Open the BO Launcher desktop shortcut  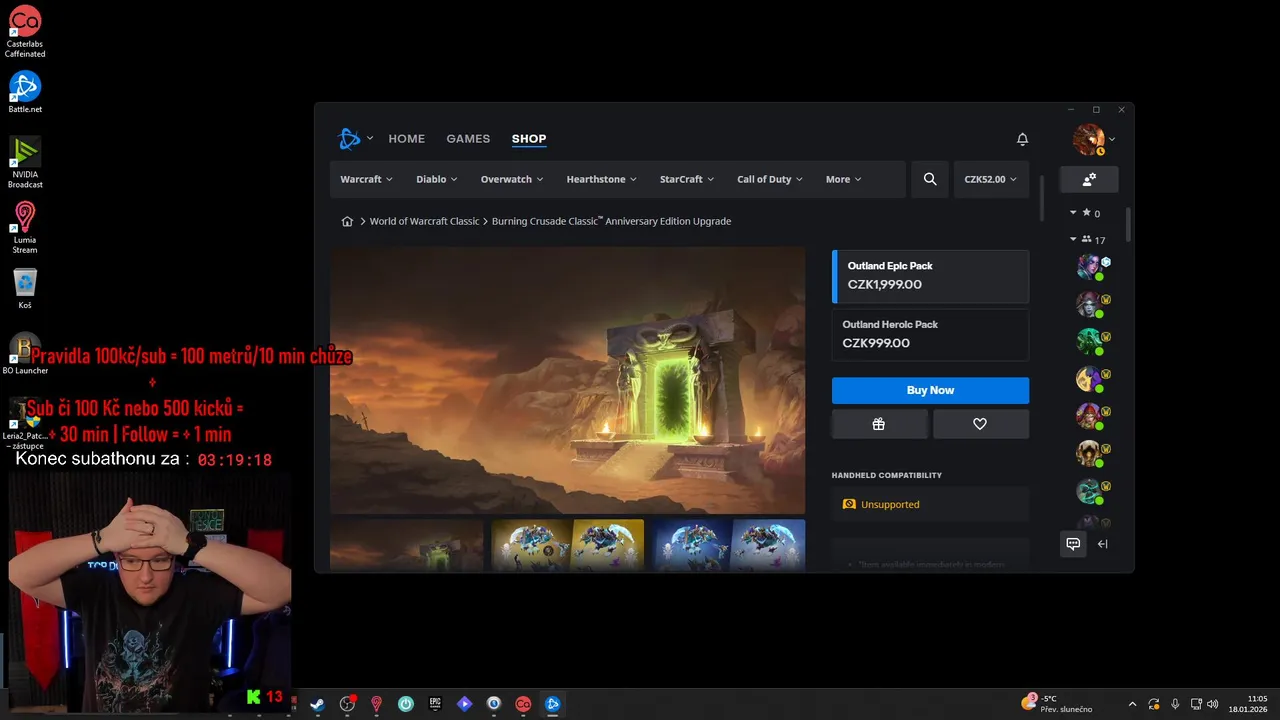click(25, 354)
